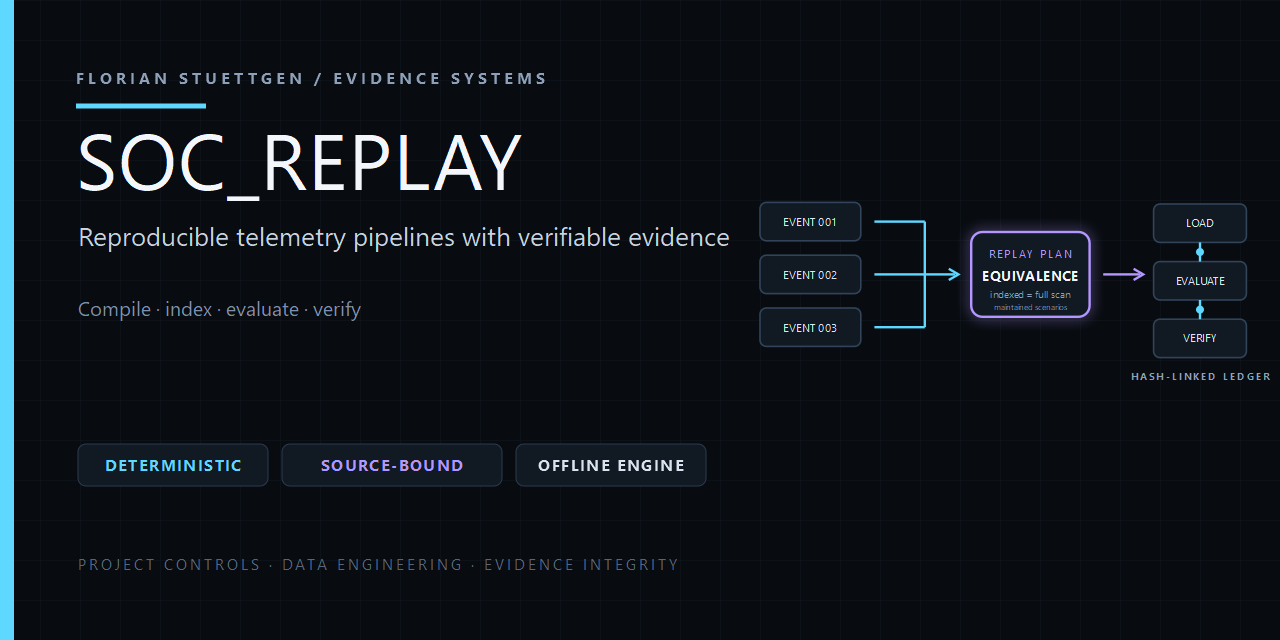
Task: Click the Compile · index · evaluate · verify text
Action: [x=219, y=309]
